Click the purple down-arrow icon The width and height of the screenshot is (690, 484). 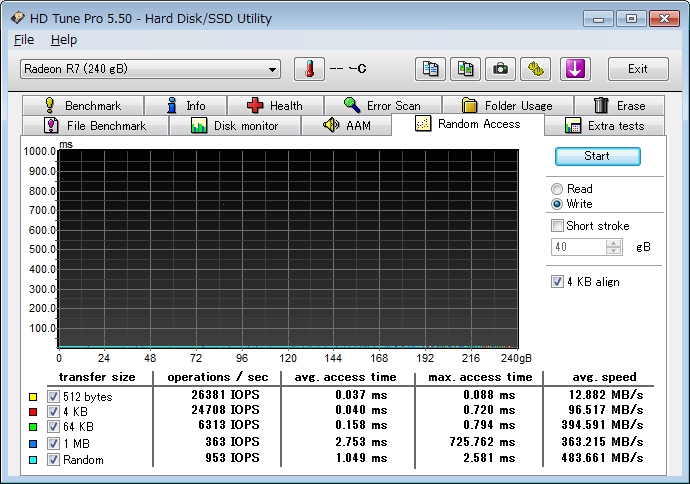point(577,69)
